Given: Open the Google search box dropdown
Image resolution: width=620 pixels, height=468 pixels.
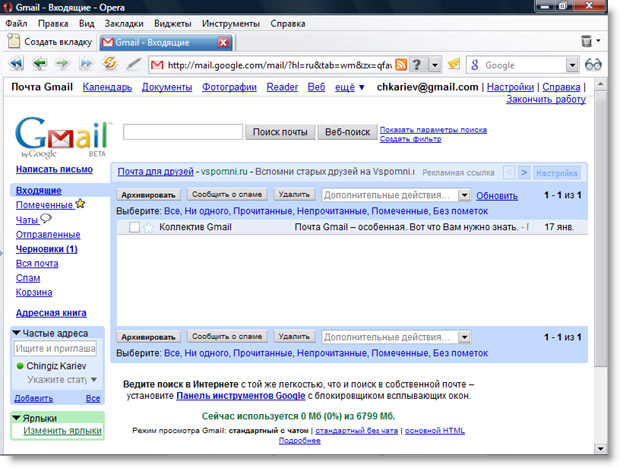Looking at the screenshot, I should pos(572,65).
